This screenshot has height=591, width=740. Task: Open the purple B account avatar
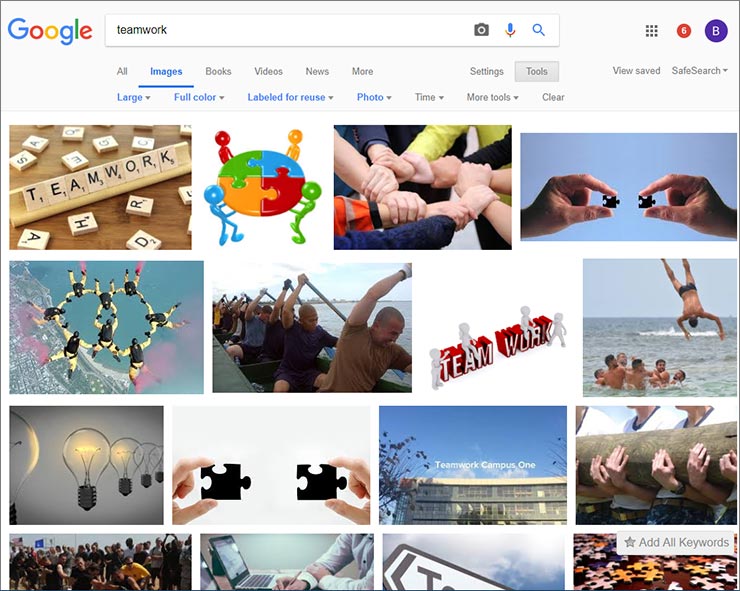click(x=716, y=31)
